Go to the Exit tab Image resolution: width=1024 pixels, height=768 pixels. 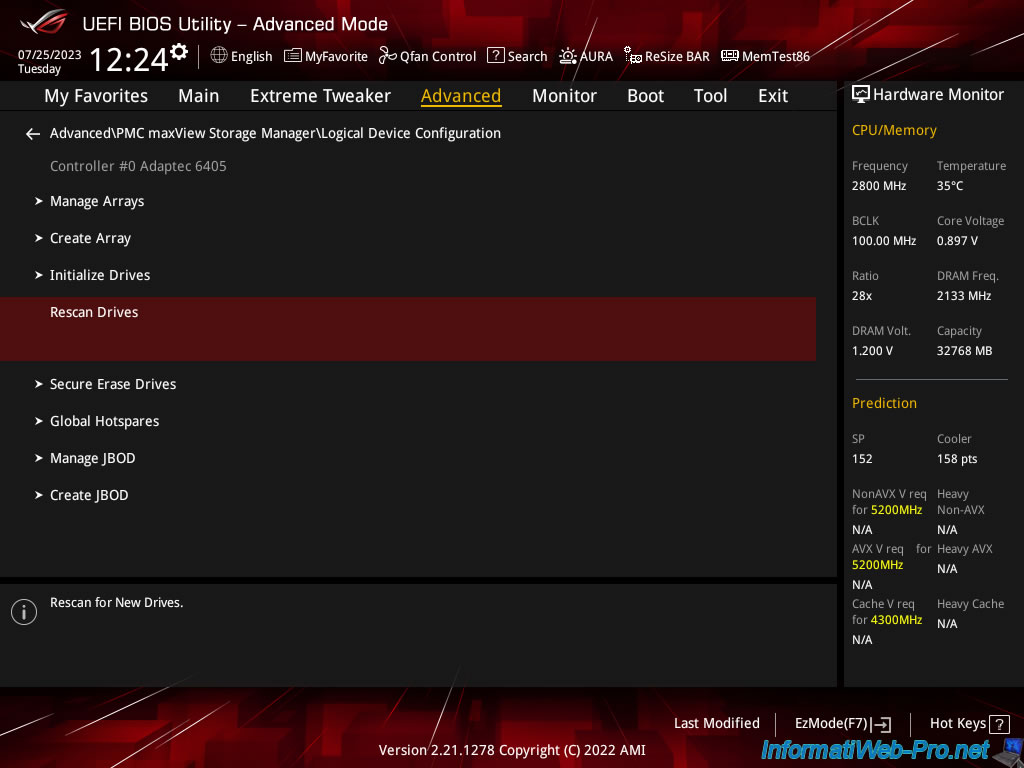[773, 96]
